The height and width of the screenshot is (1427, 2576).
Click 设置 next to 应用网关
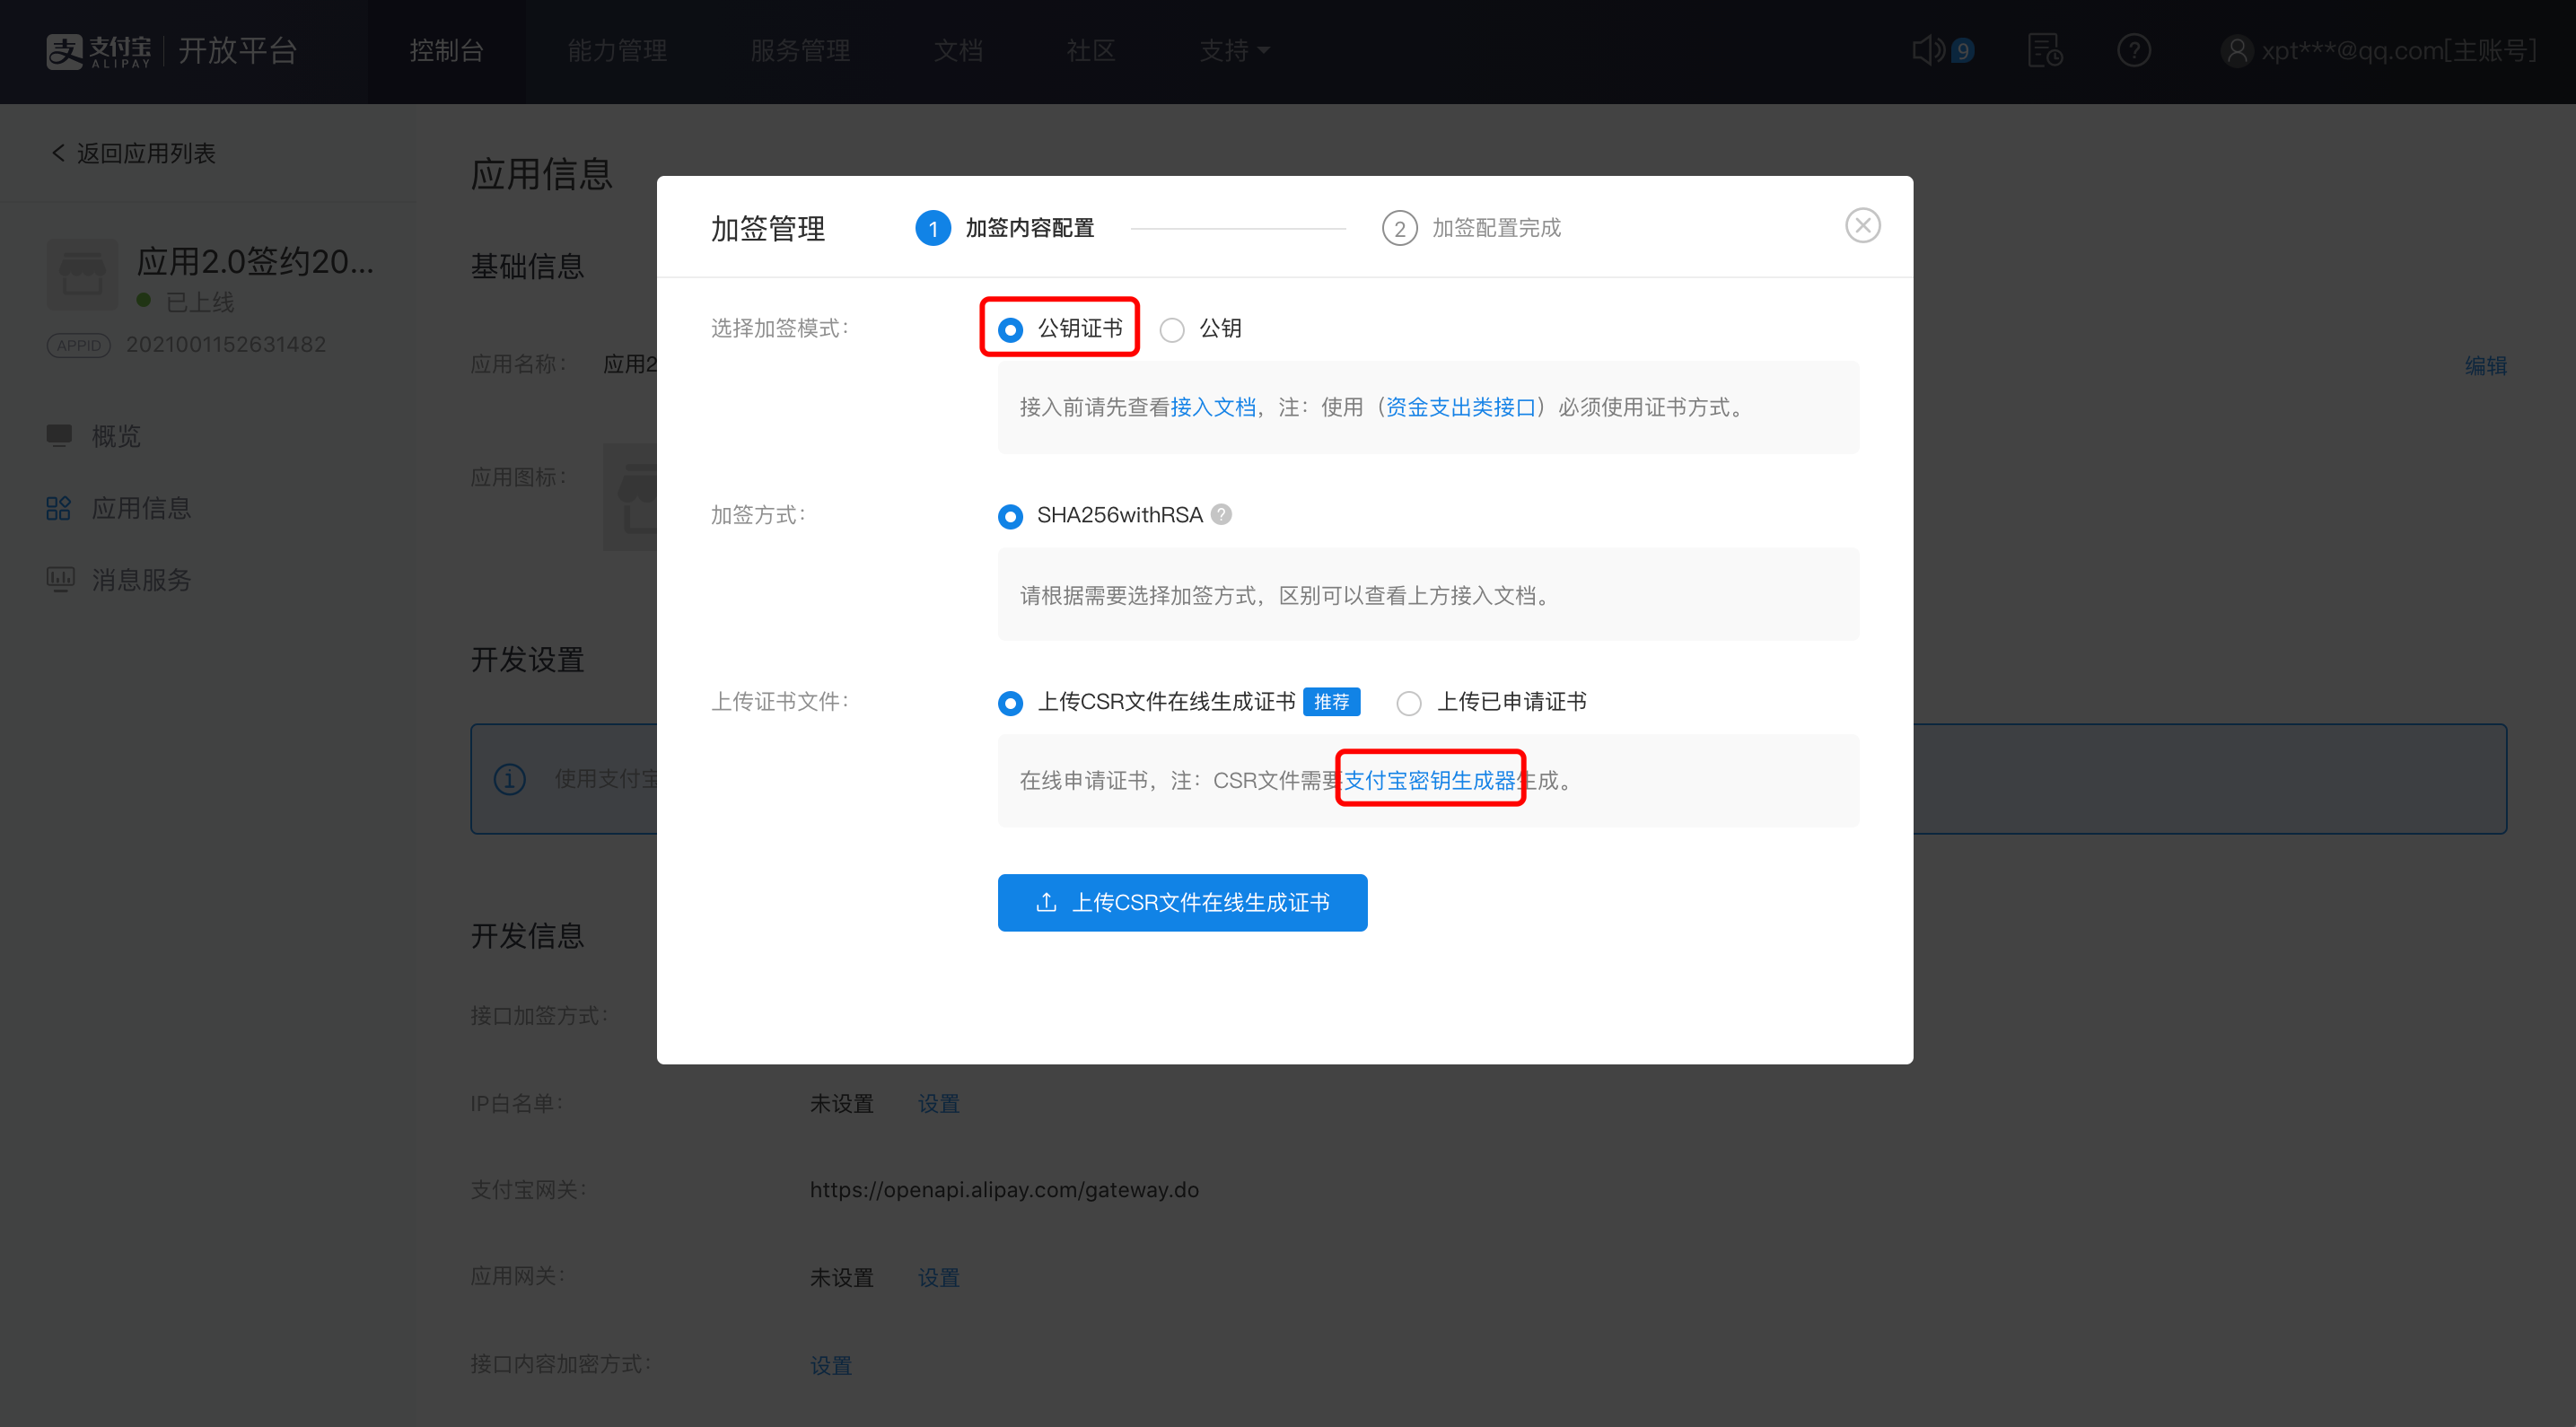click(x=938, y=1277)
